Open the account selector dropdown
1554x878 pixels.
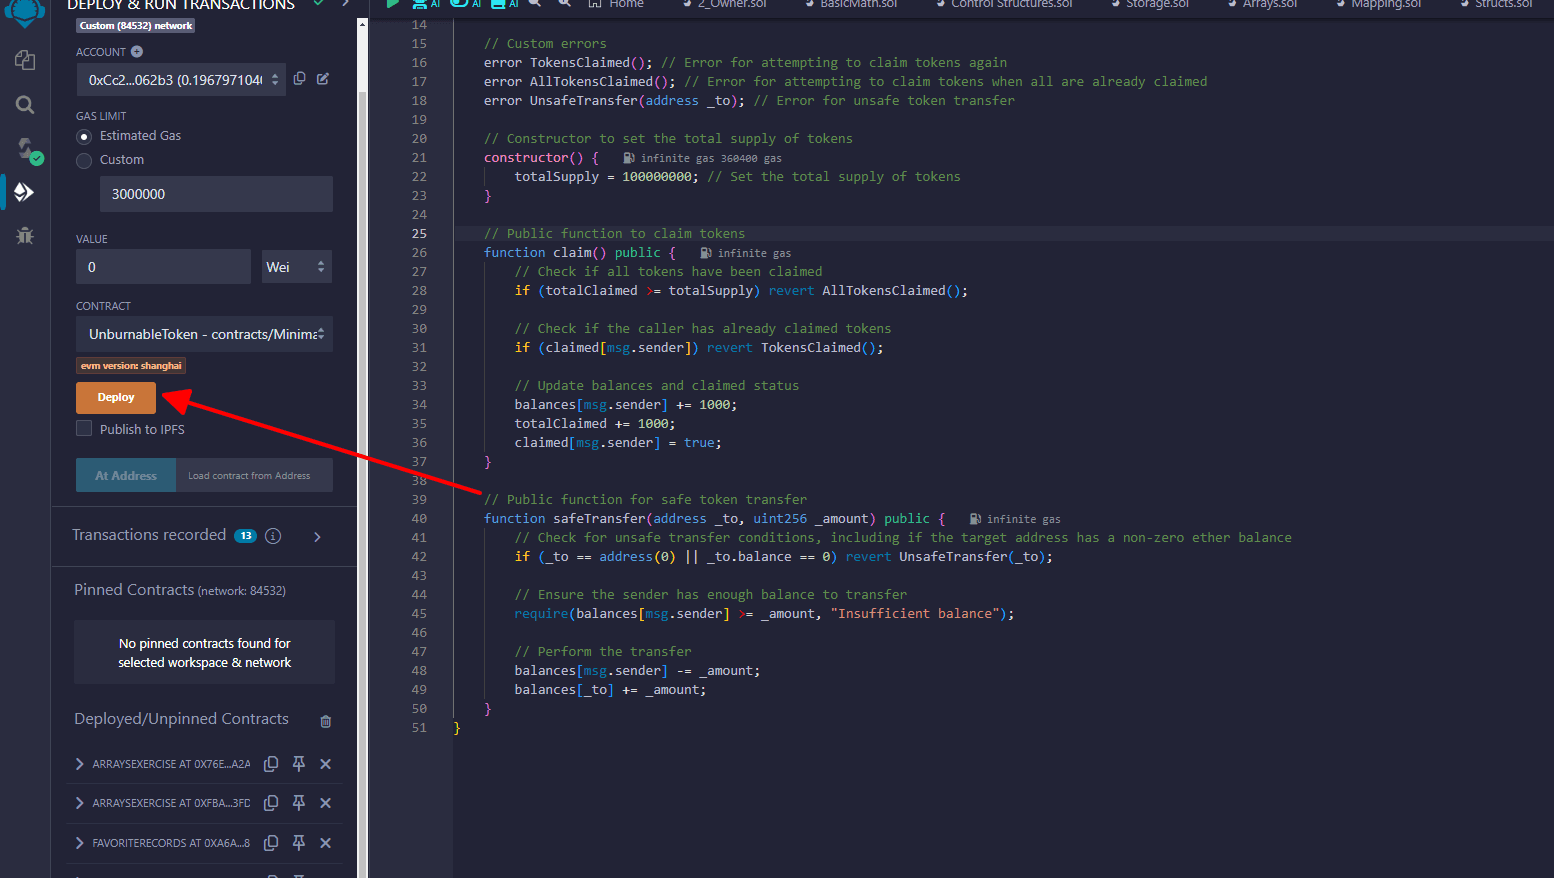click(x=181, y=80)
